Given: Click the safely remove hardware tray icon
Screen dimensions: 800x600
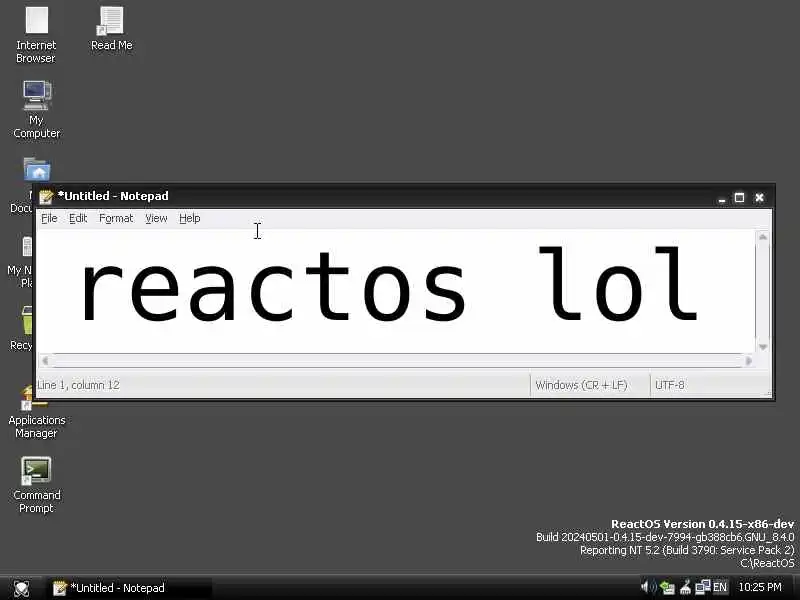Looking at the screenshot, I should tap(667, 588).
